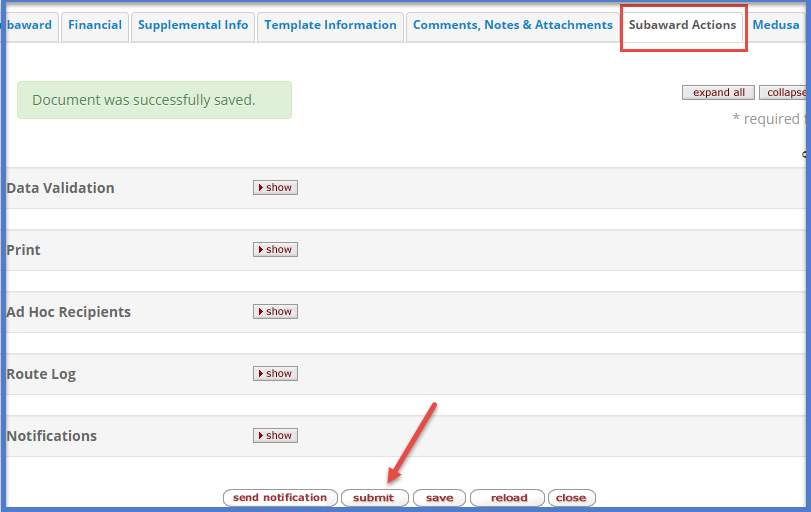
Task: Expand Ad Hoc Recipients section
Action: 275,312
